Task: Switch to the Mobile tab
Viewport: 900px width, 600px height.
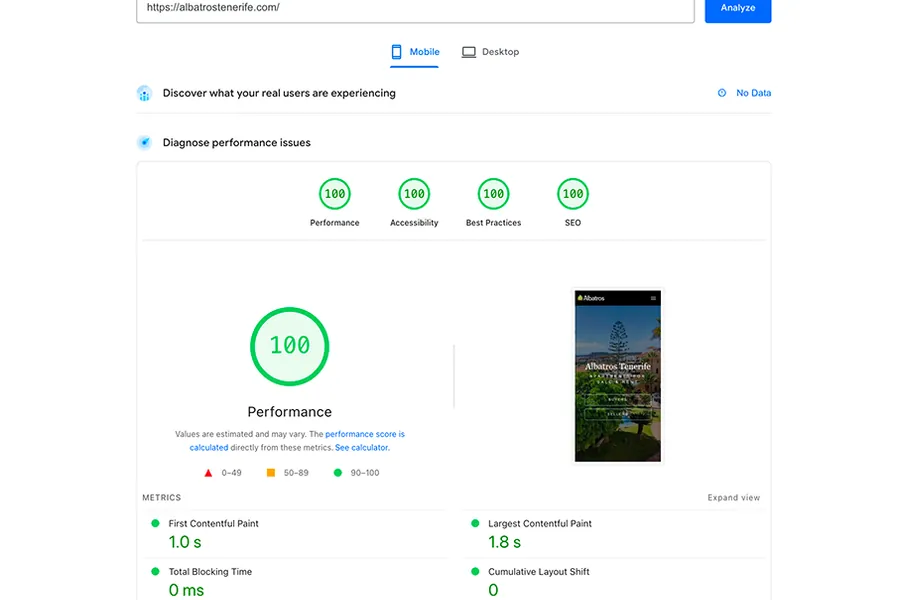Action: pos(414,52)
